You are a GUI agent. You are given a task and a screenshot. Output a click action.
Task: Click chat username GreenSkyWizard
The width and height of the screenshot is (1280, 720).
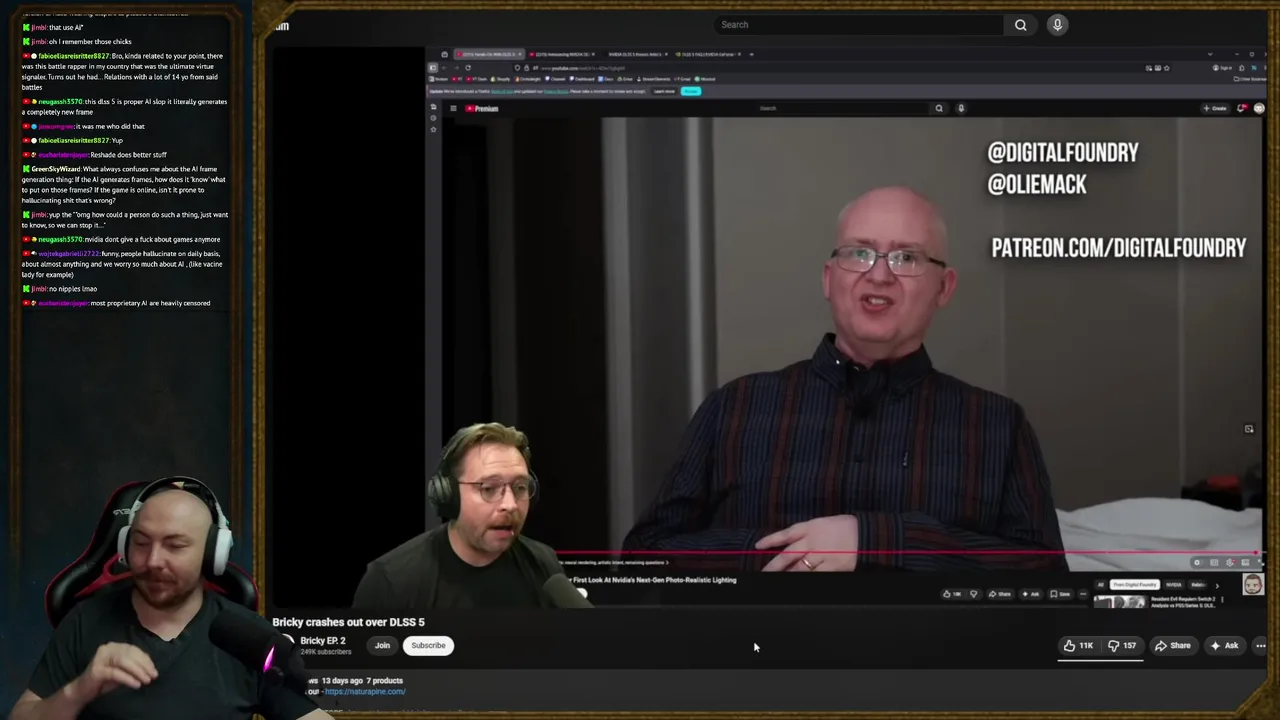(55, 169)
